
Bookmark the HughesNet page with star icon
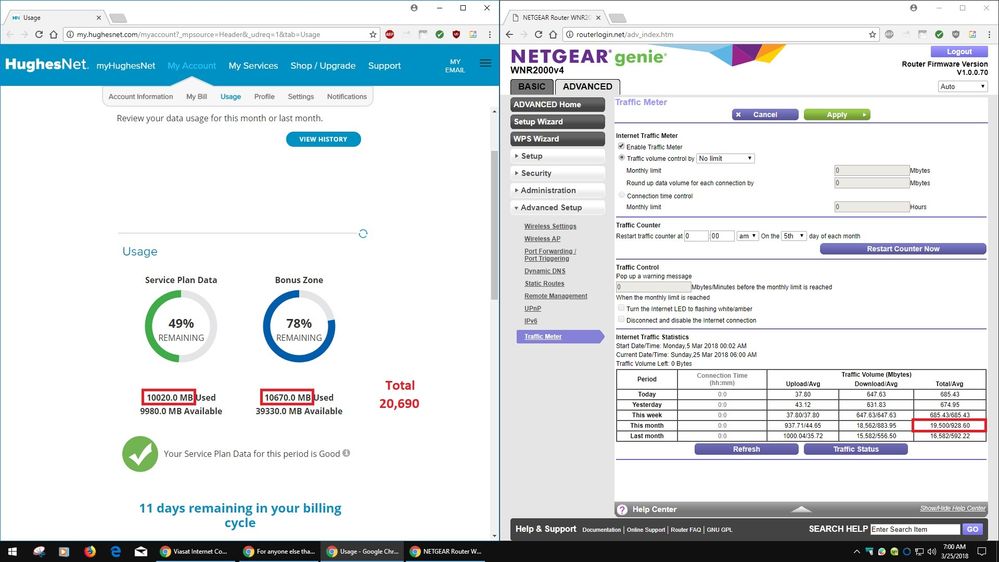coord(373,34)
